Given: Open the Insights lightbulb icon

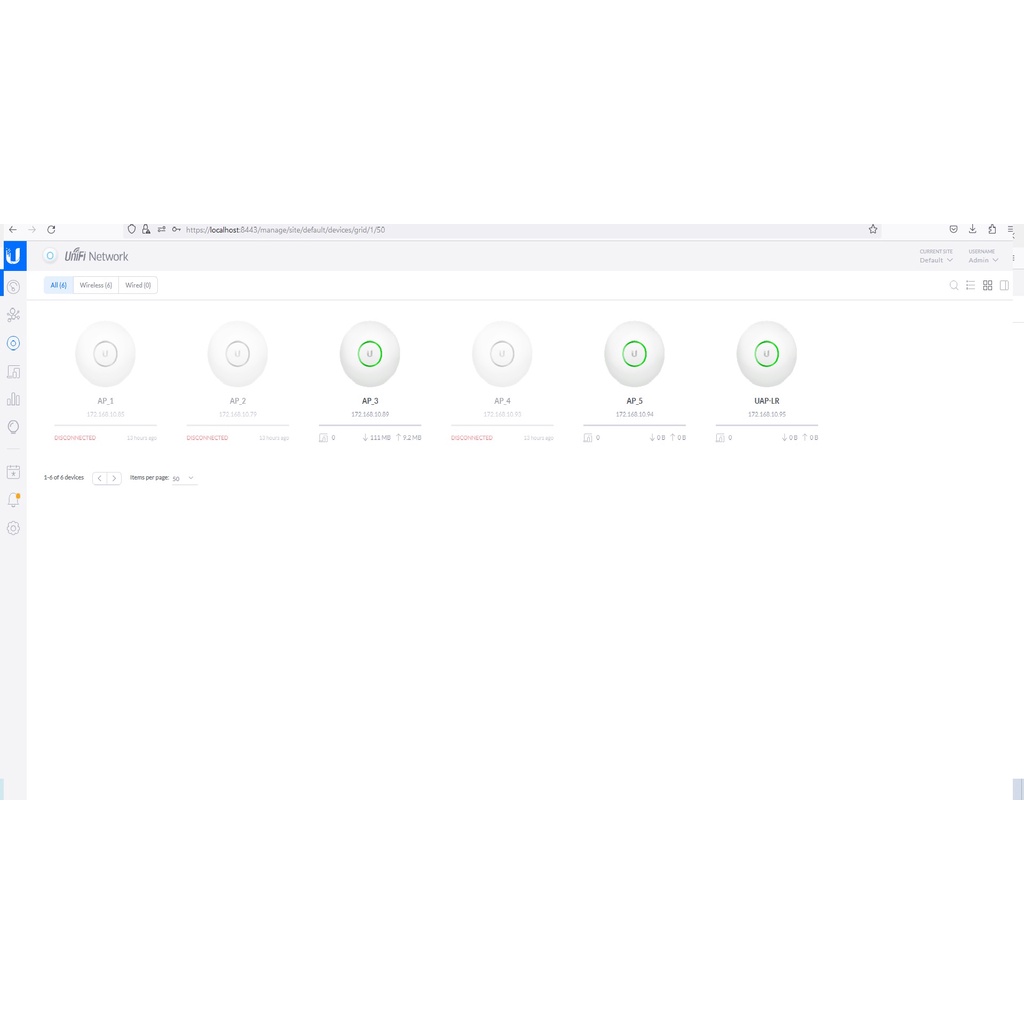Looking at the screenshot, I should 13,427.
